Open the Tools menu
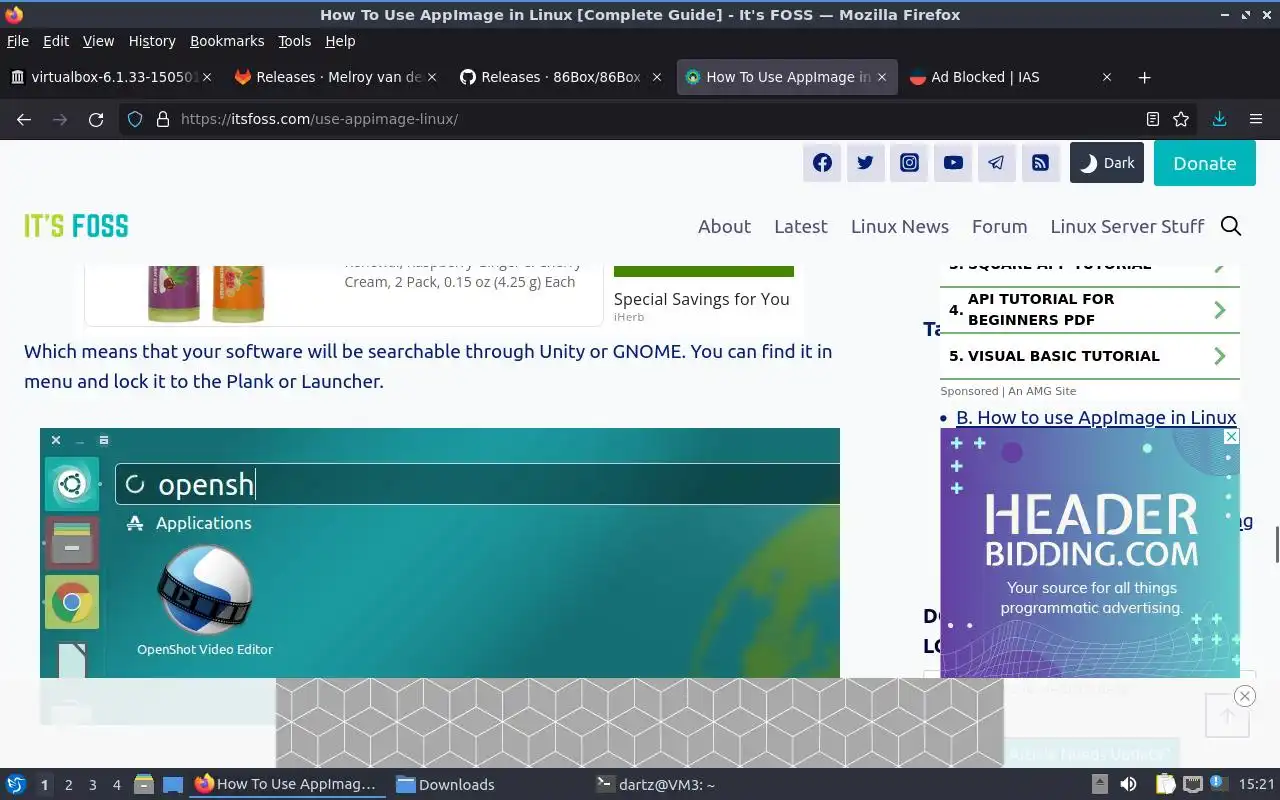 295,41
